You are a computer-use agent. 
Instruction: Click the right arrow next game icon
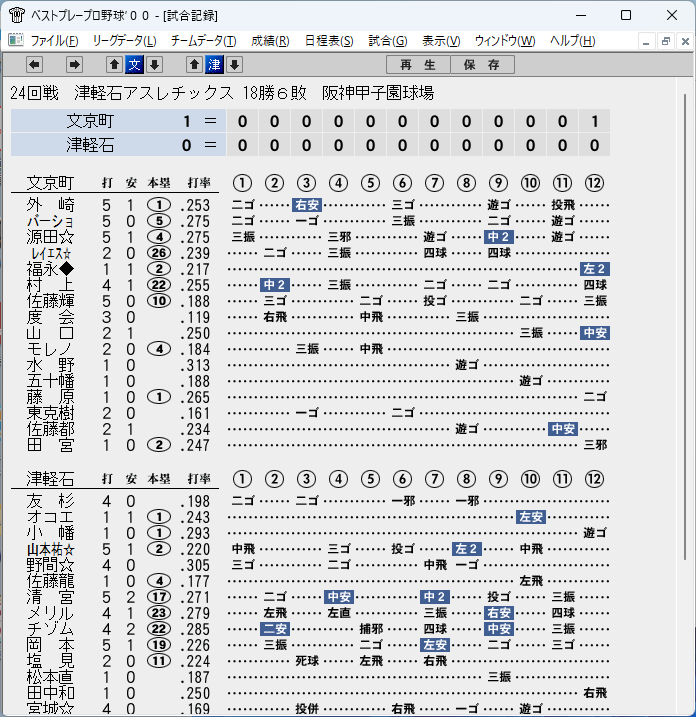(74, 64)
